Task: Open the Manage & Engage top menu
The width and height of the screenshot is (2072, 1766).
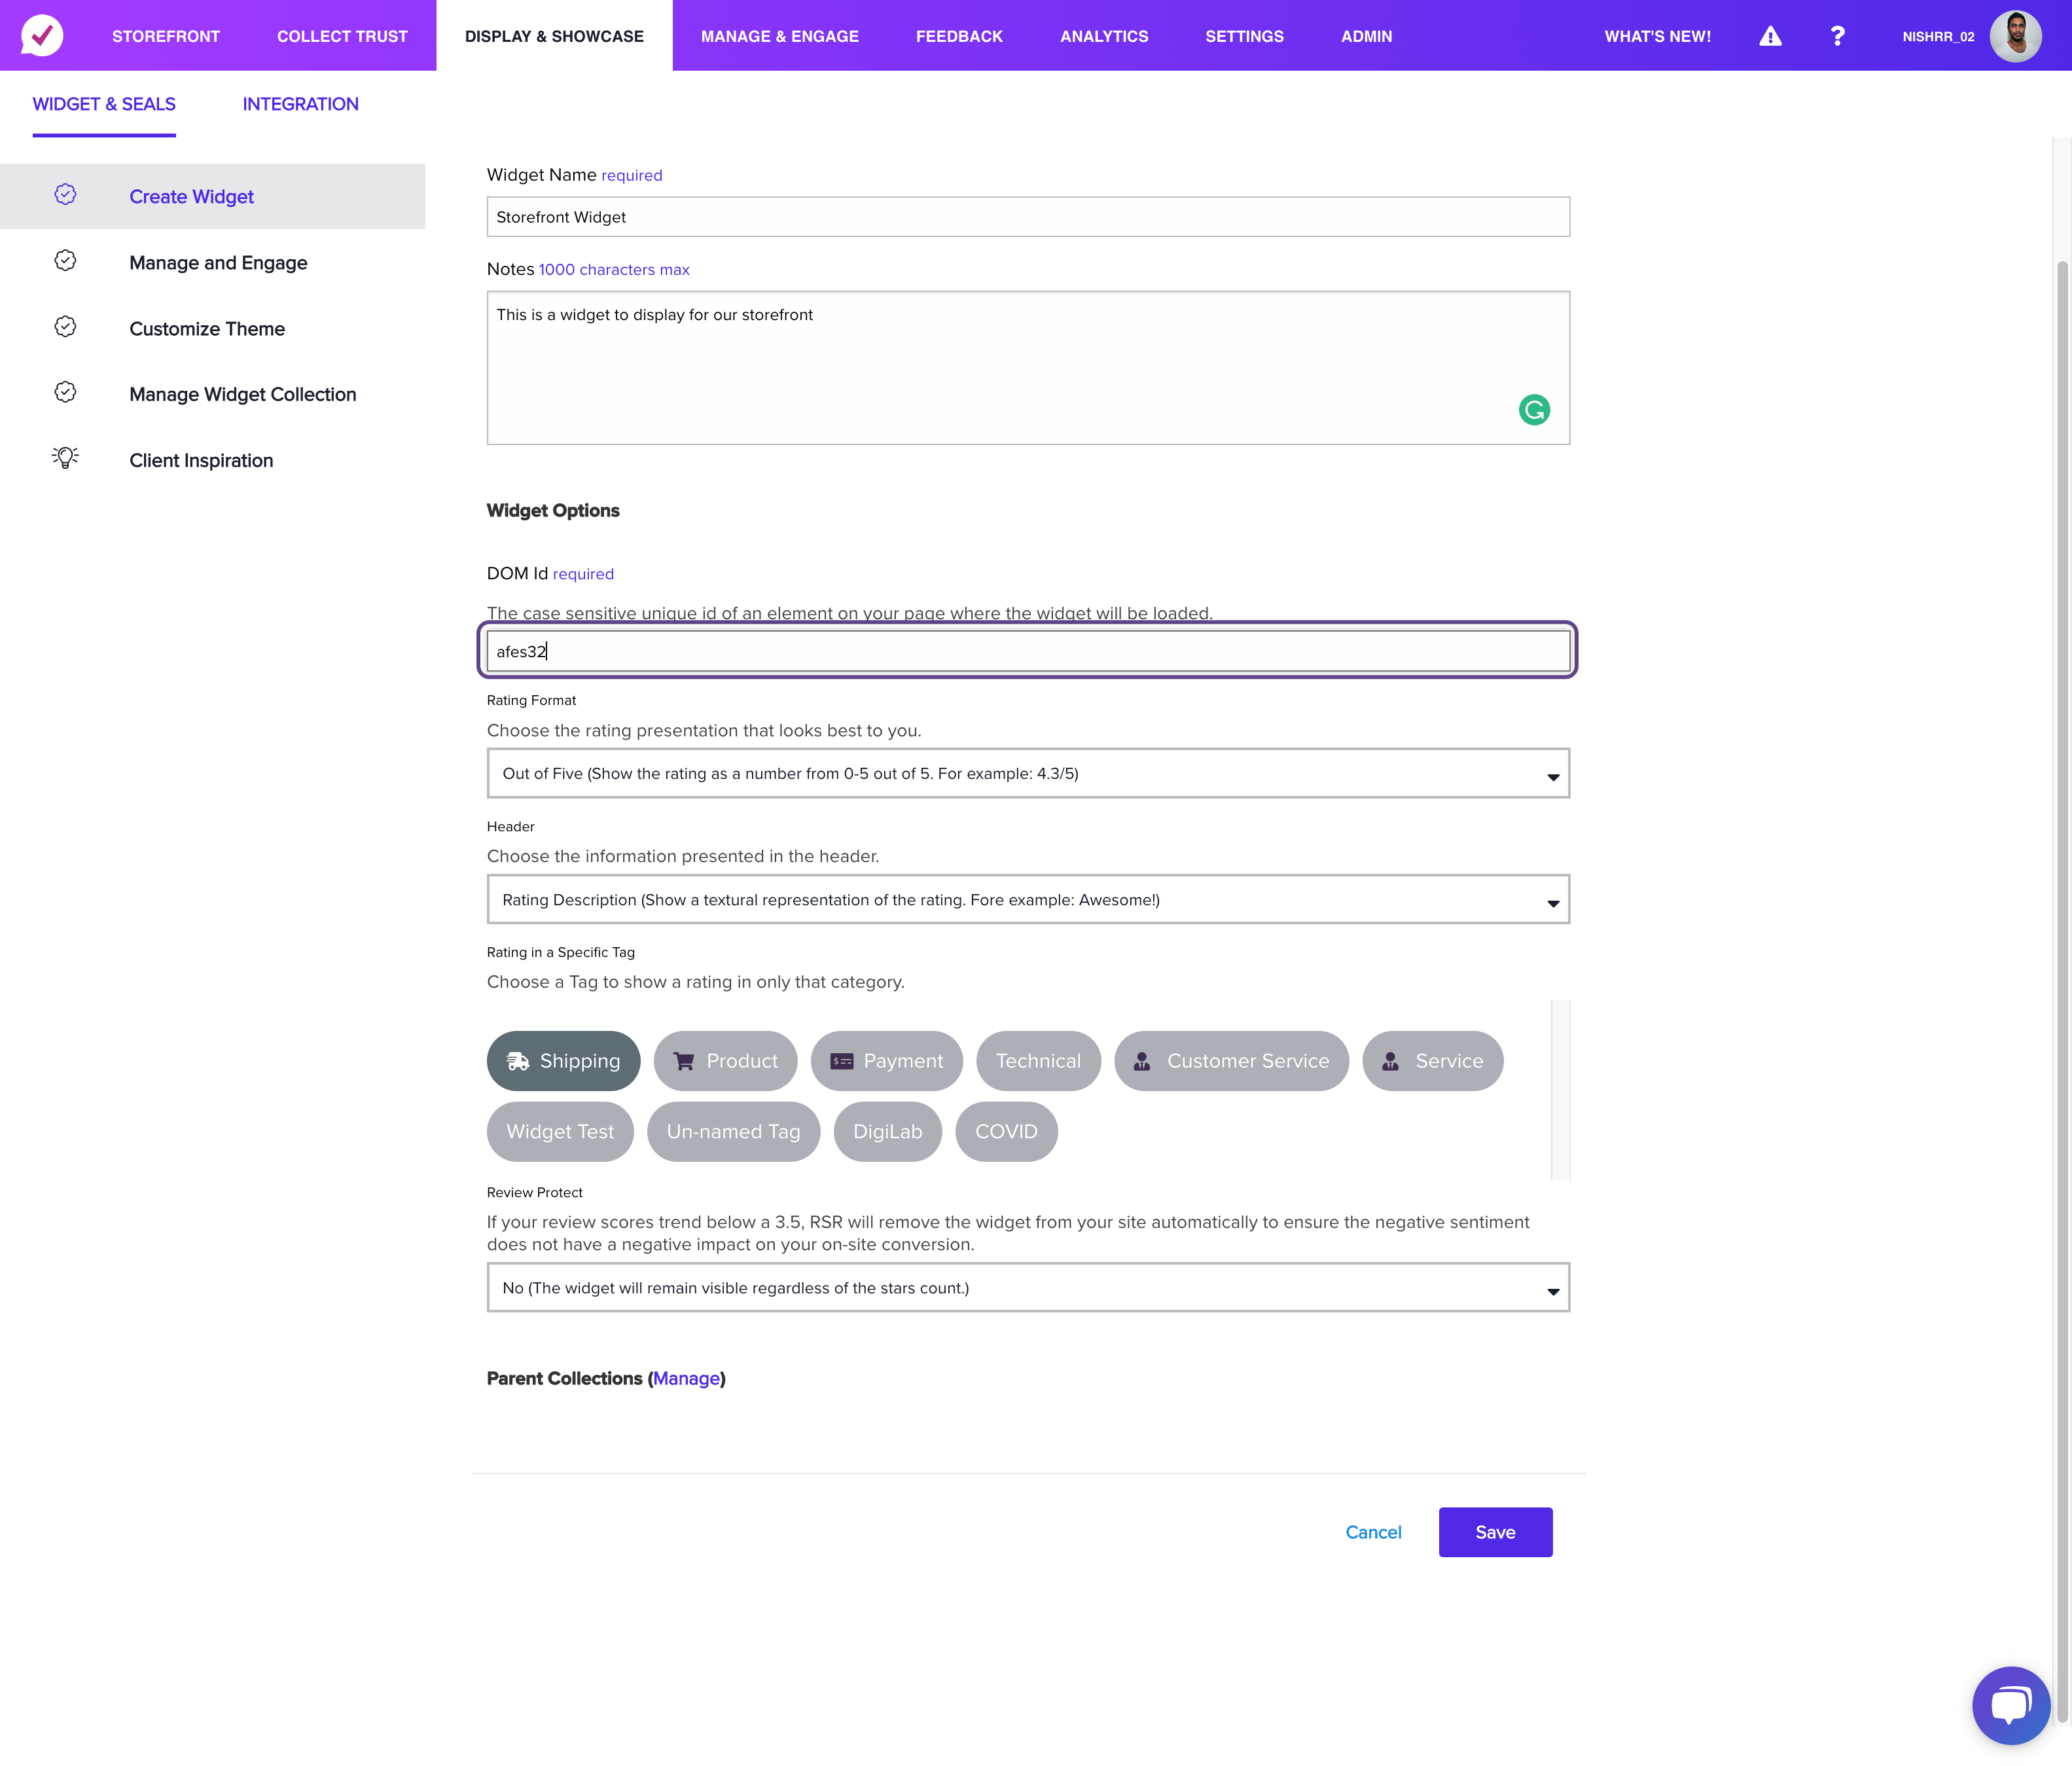Action: (x=780, y=36)
